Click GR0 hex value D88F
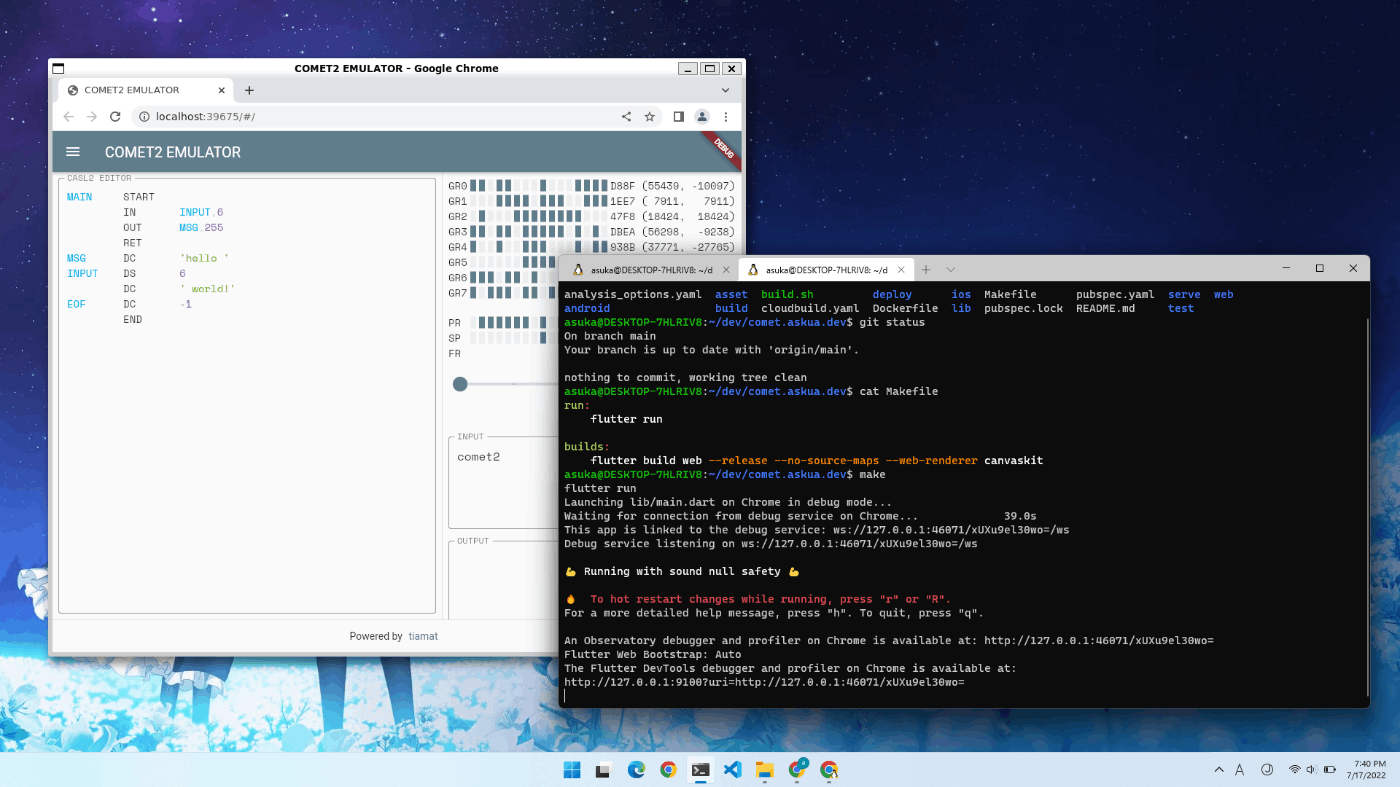This screenshot has height=787, width=1400. (622, 186)
